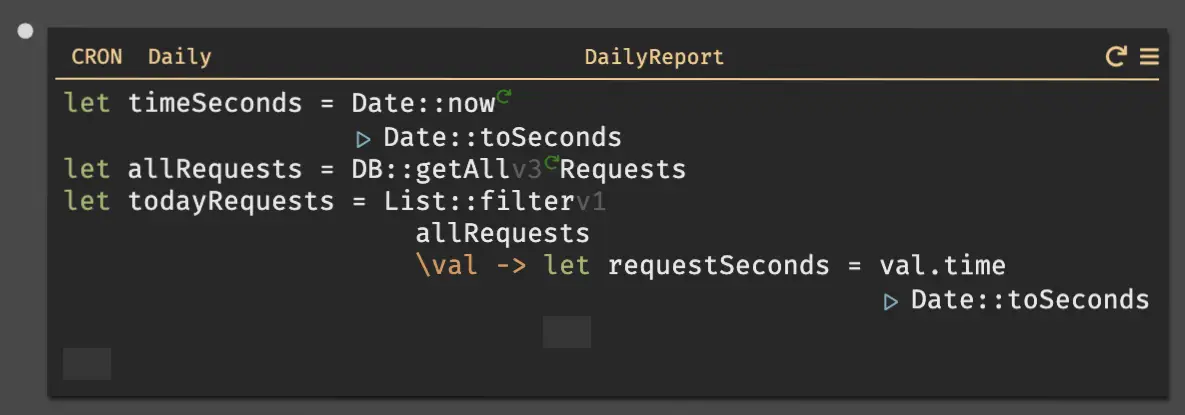
Task: Click the replay trigger icon in handler header
Action: point(1116,57)
